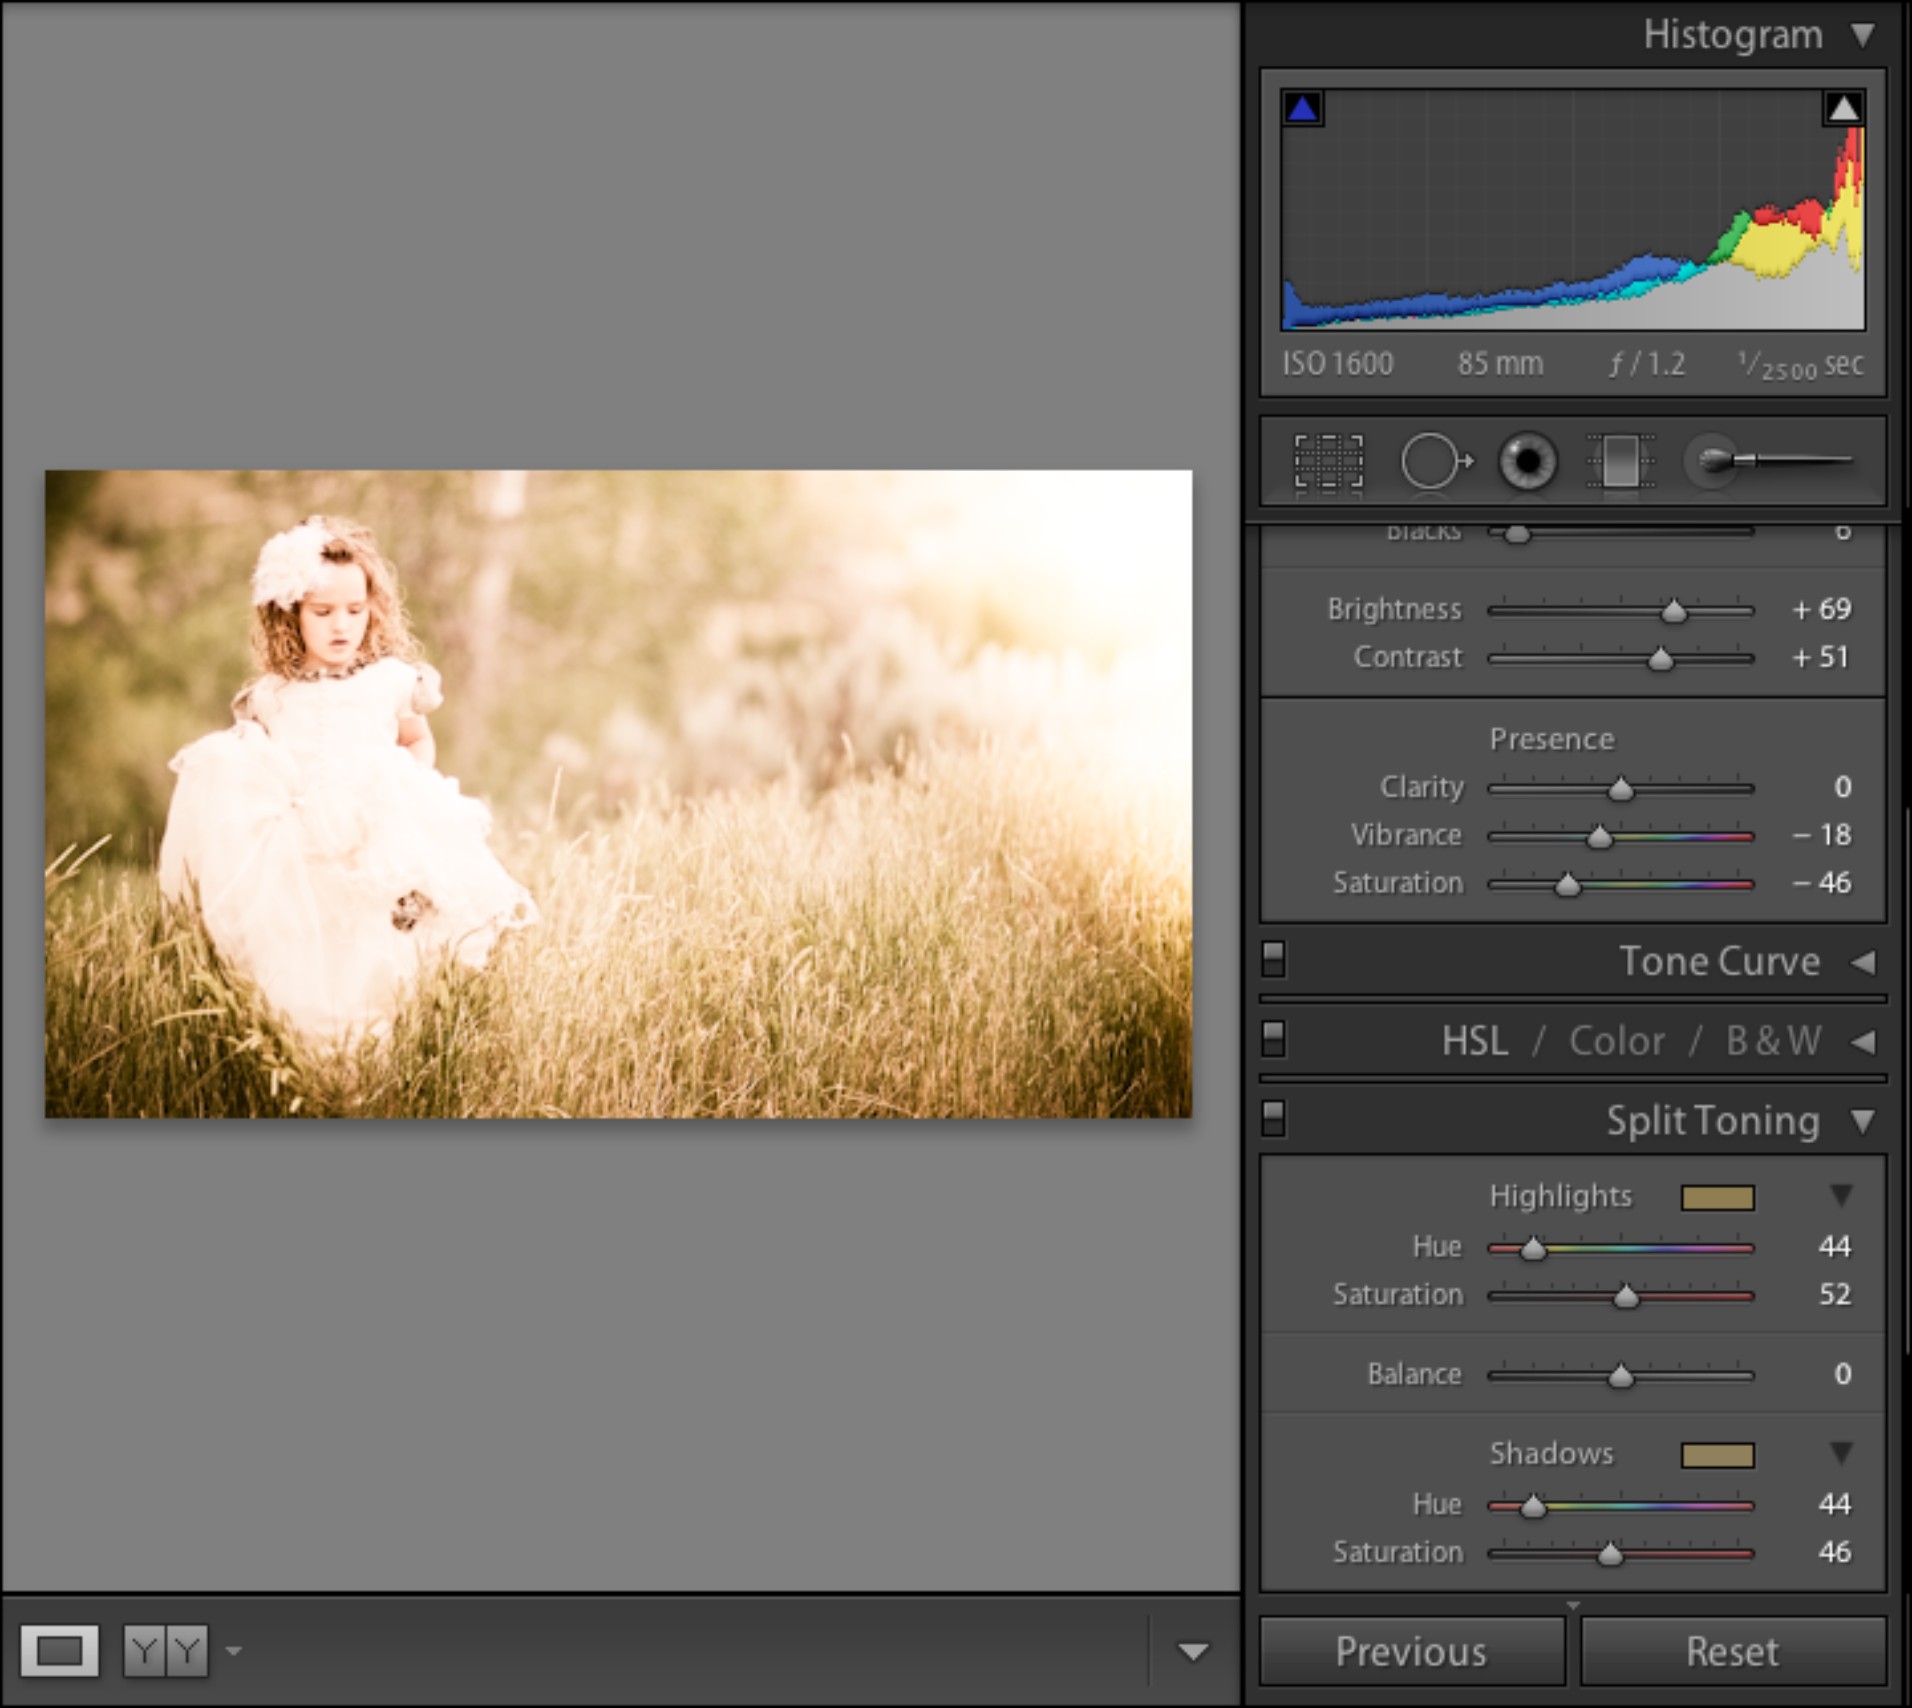The image size is (1912, 1708).
Task: Open Highlights color swatch picker
Action: coord(1717,1197)
